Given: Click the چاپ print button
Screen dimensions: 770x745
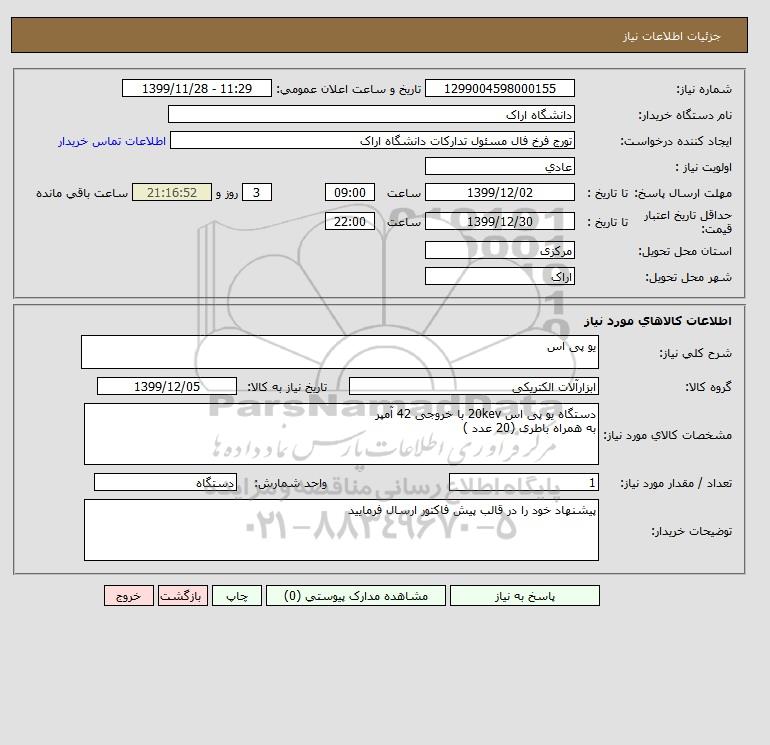Looking at the screenshot, I should pos(237,595).
